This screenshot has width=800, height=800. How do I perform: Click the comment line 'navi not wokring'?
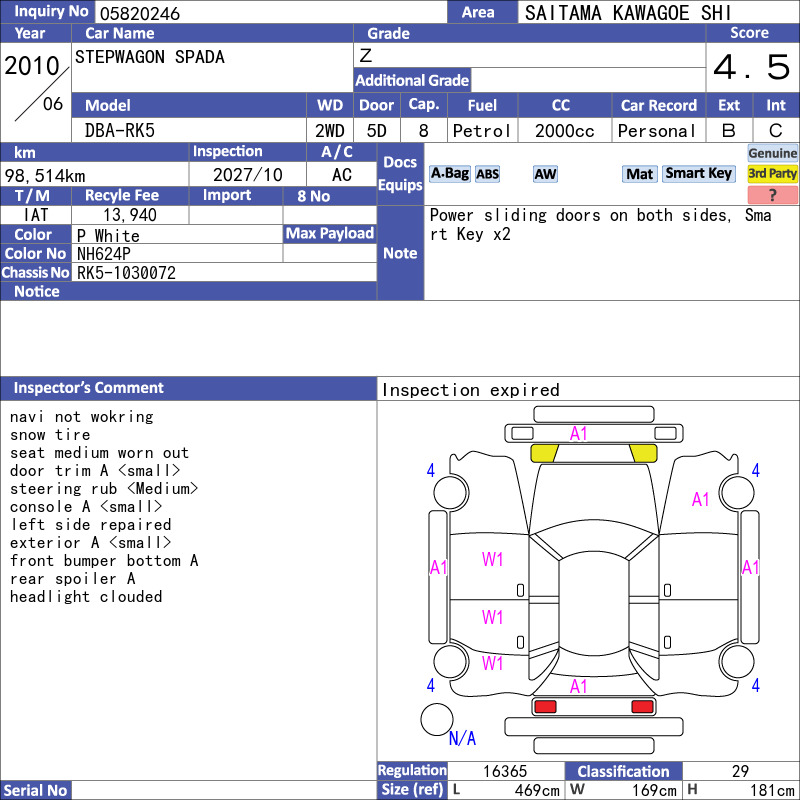click(x=82, y=417)
